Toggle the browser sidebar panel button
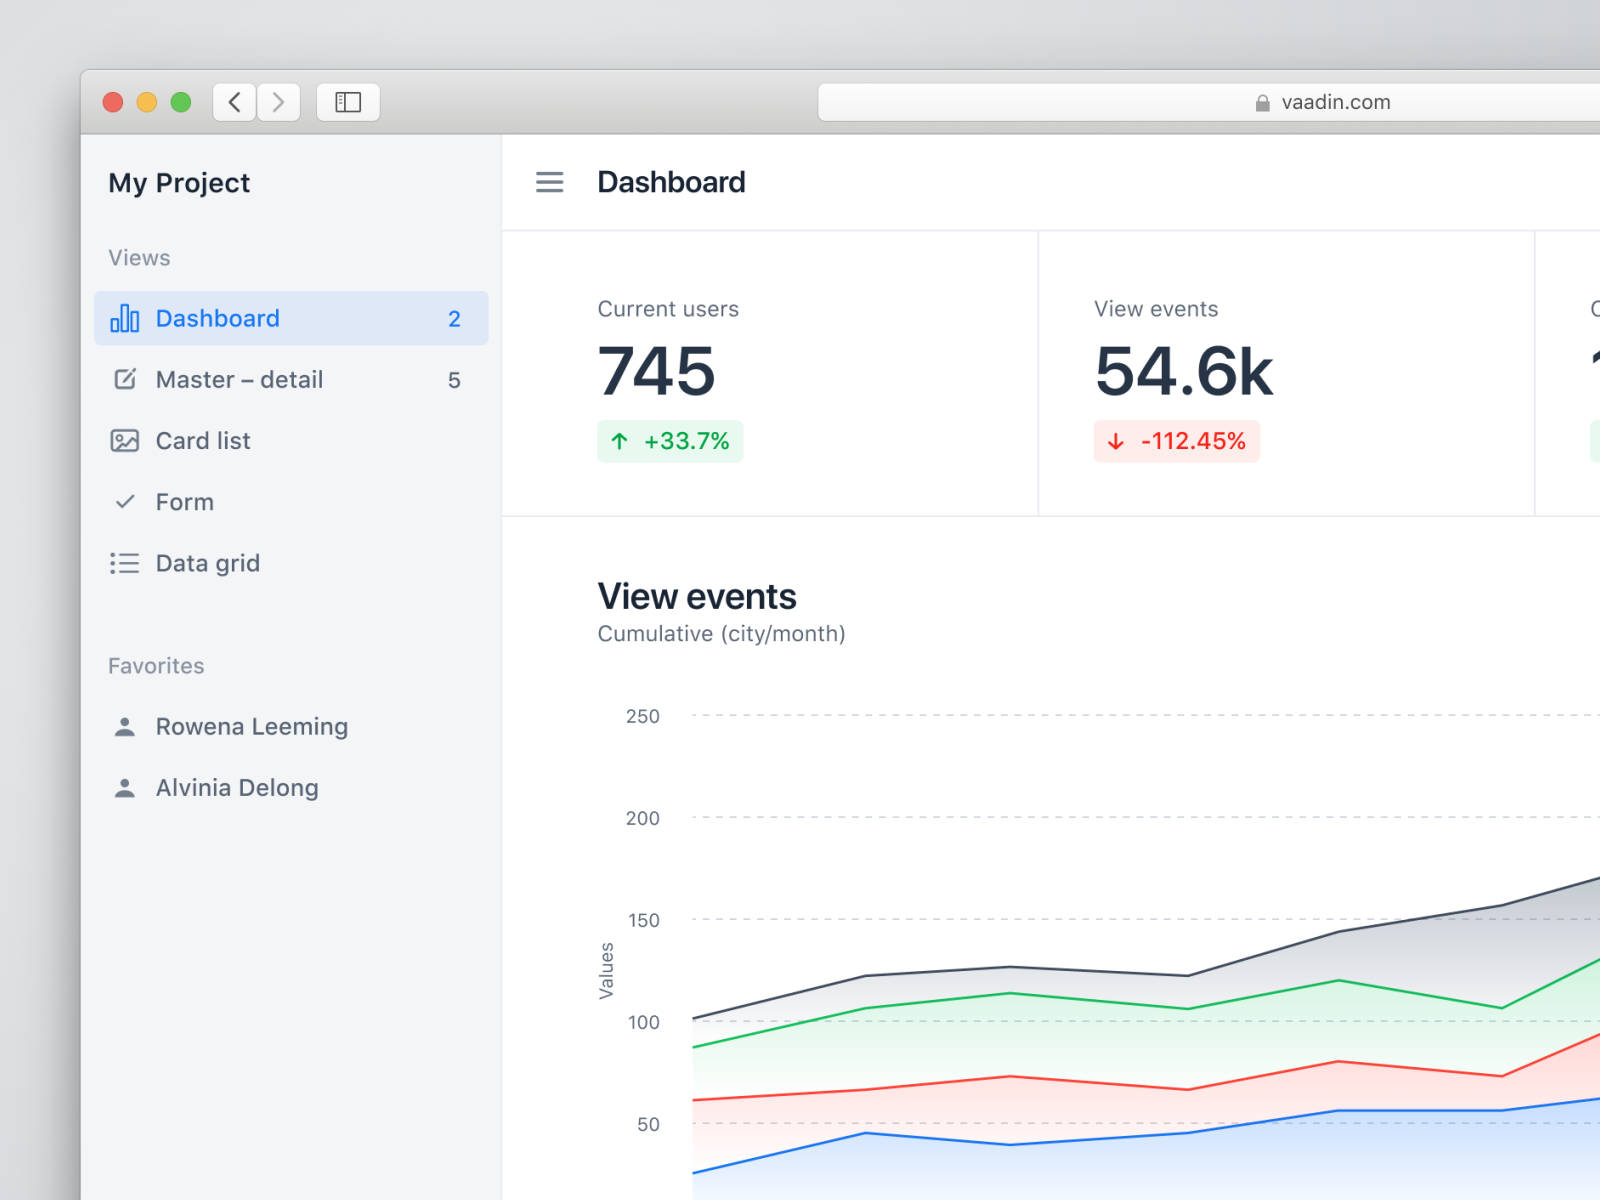The width and height of the screenshot is (1600, 1200). click(348, 102)
